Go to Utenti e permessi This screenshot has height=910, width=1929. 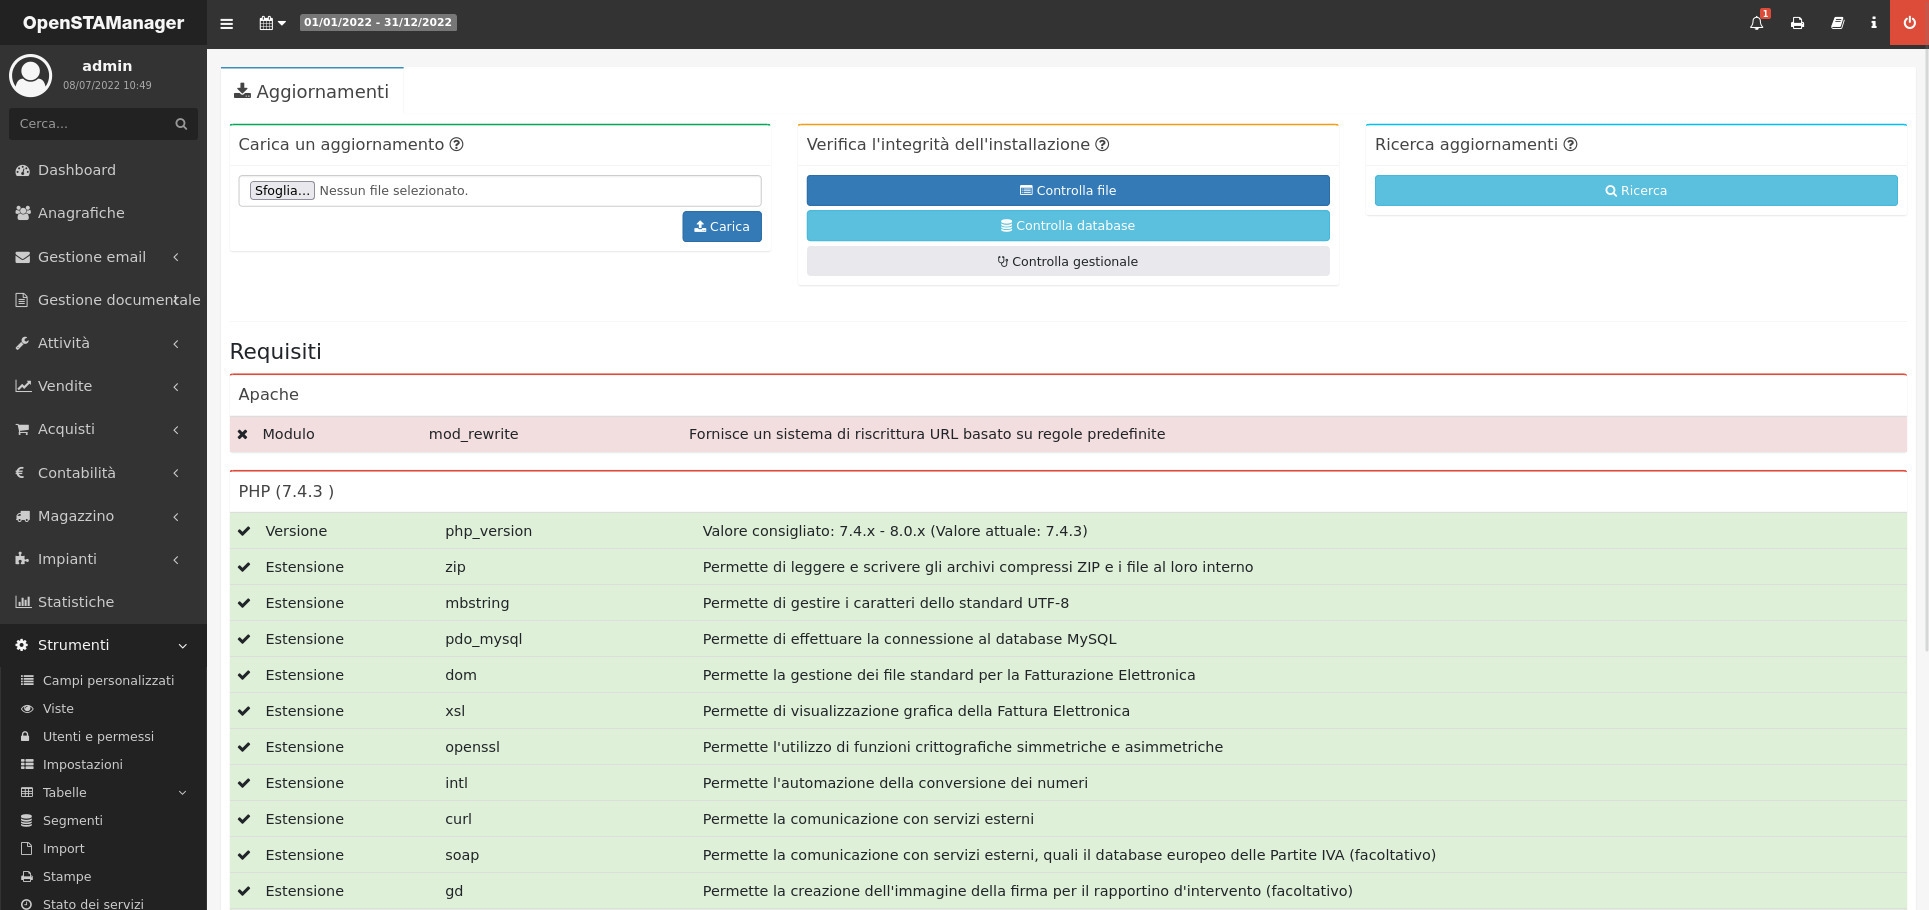[x=98, y=736]
